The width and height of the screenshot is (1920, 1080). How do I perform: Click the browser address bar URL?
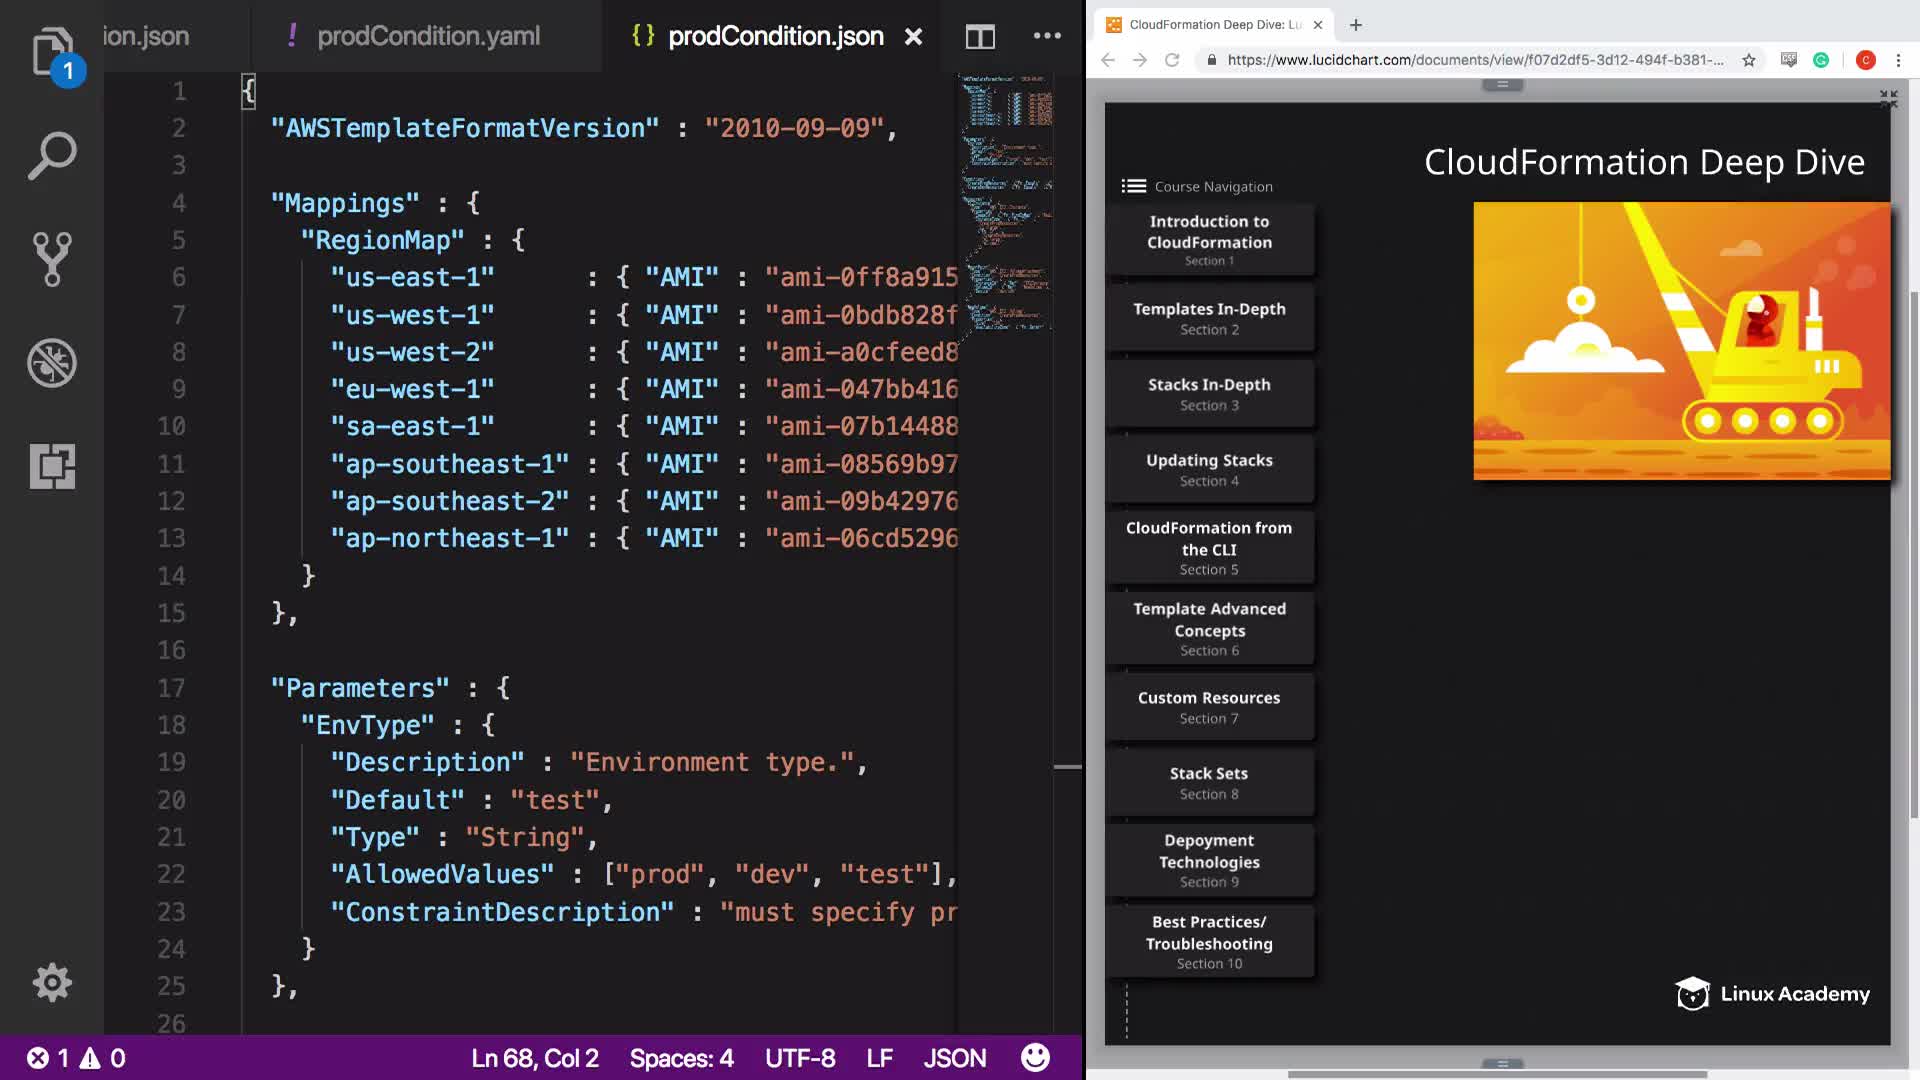coord(1474,60)
